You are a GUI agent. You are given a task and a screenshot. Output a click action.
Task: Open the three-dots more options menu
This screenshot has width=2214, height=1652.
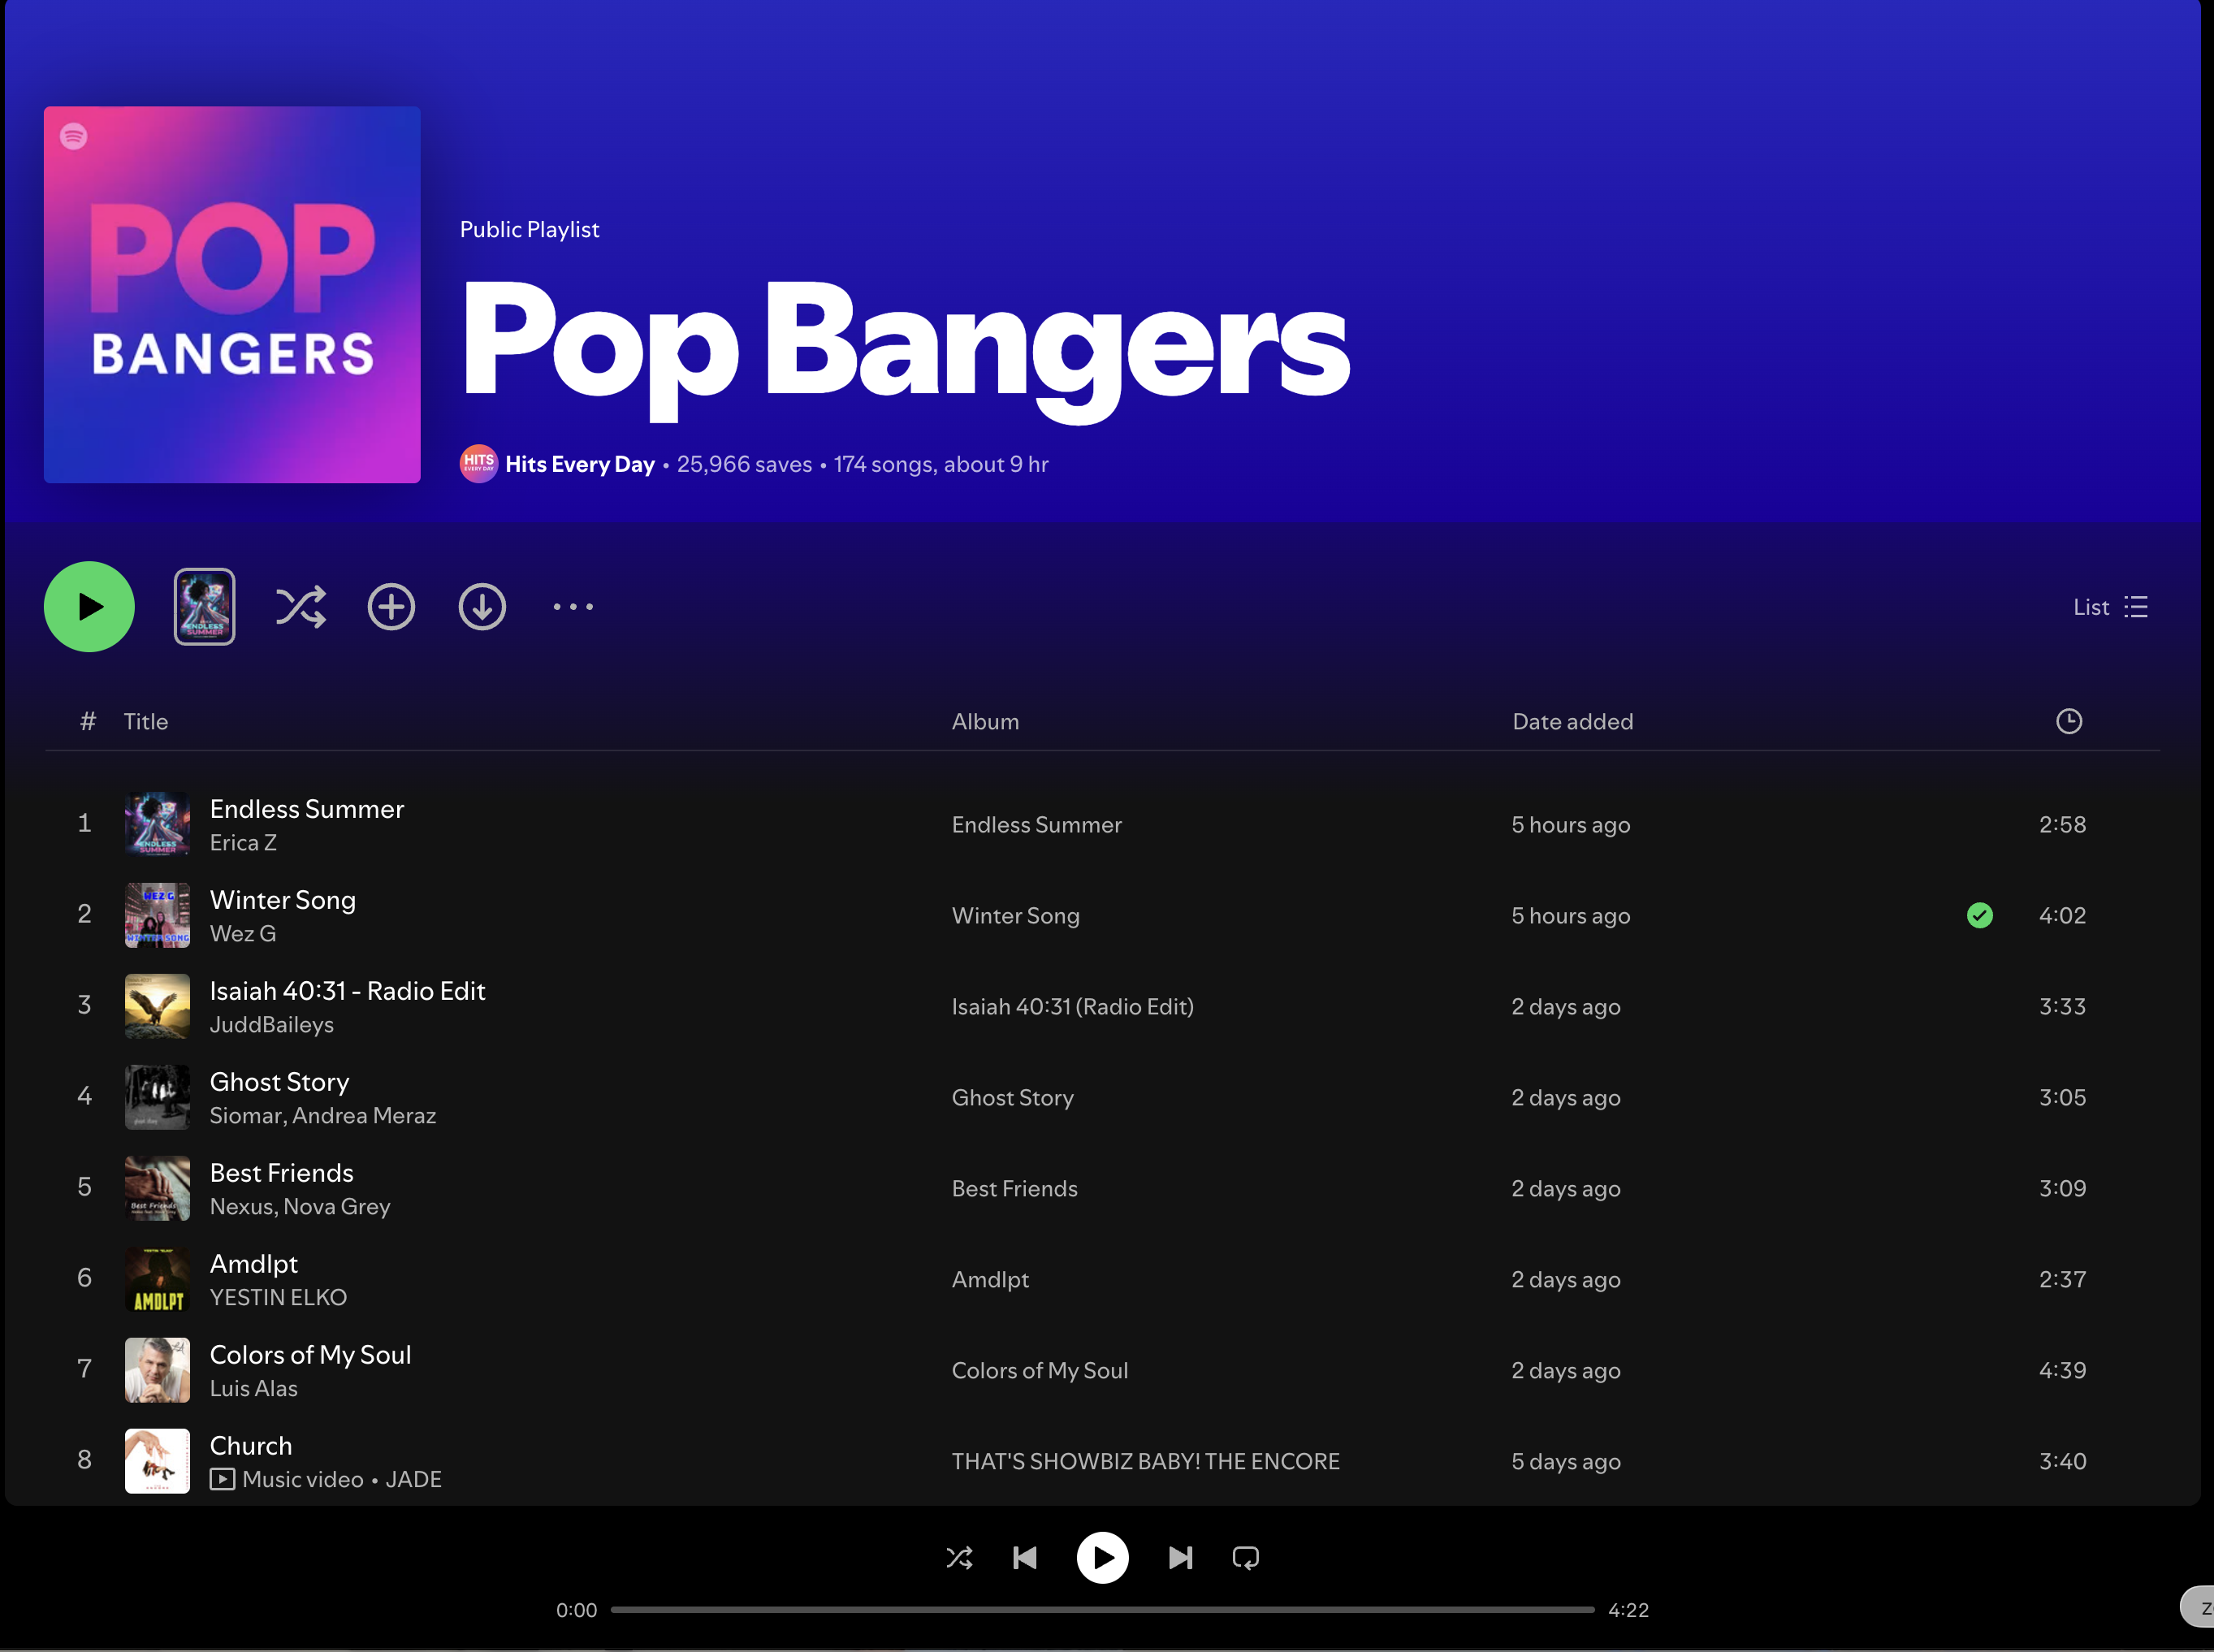tap(573, 607)
